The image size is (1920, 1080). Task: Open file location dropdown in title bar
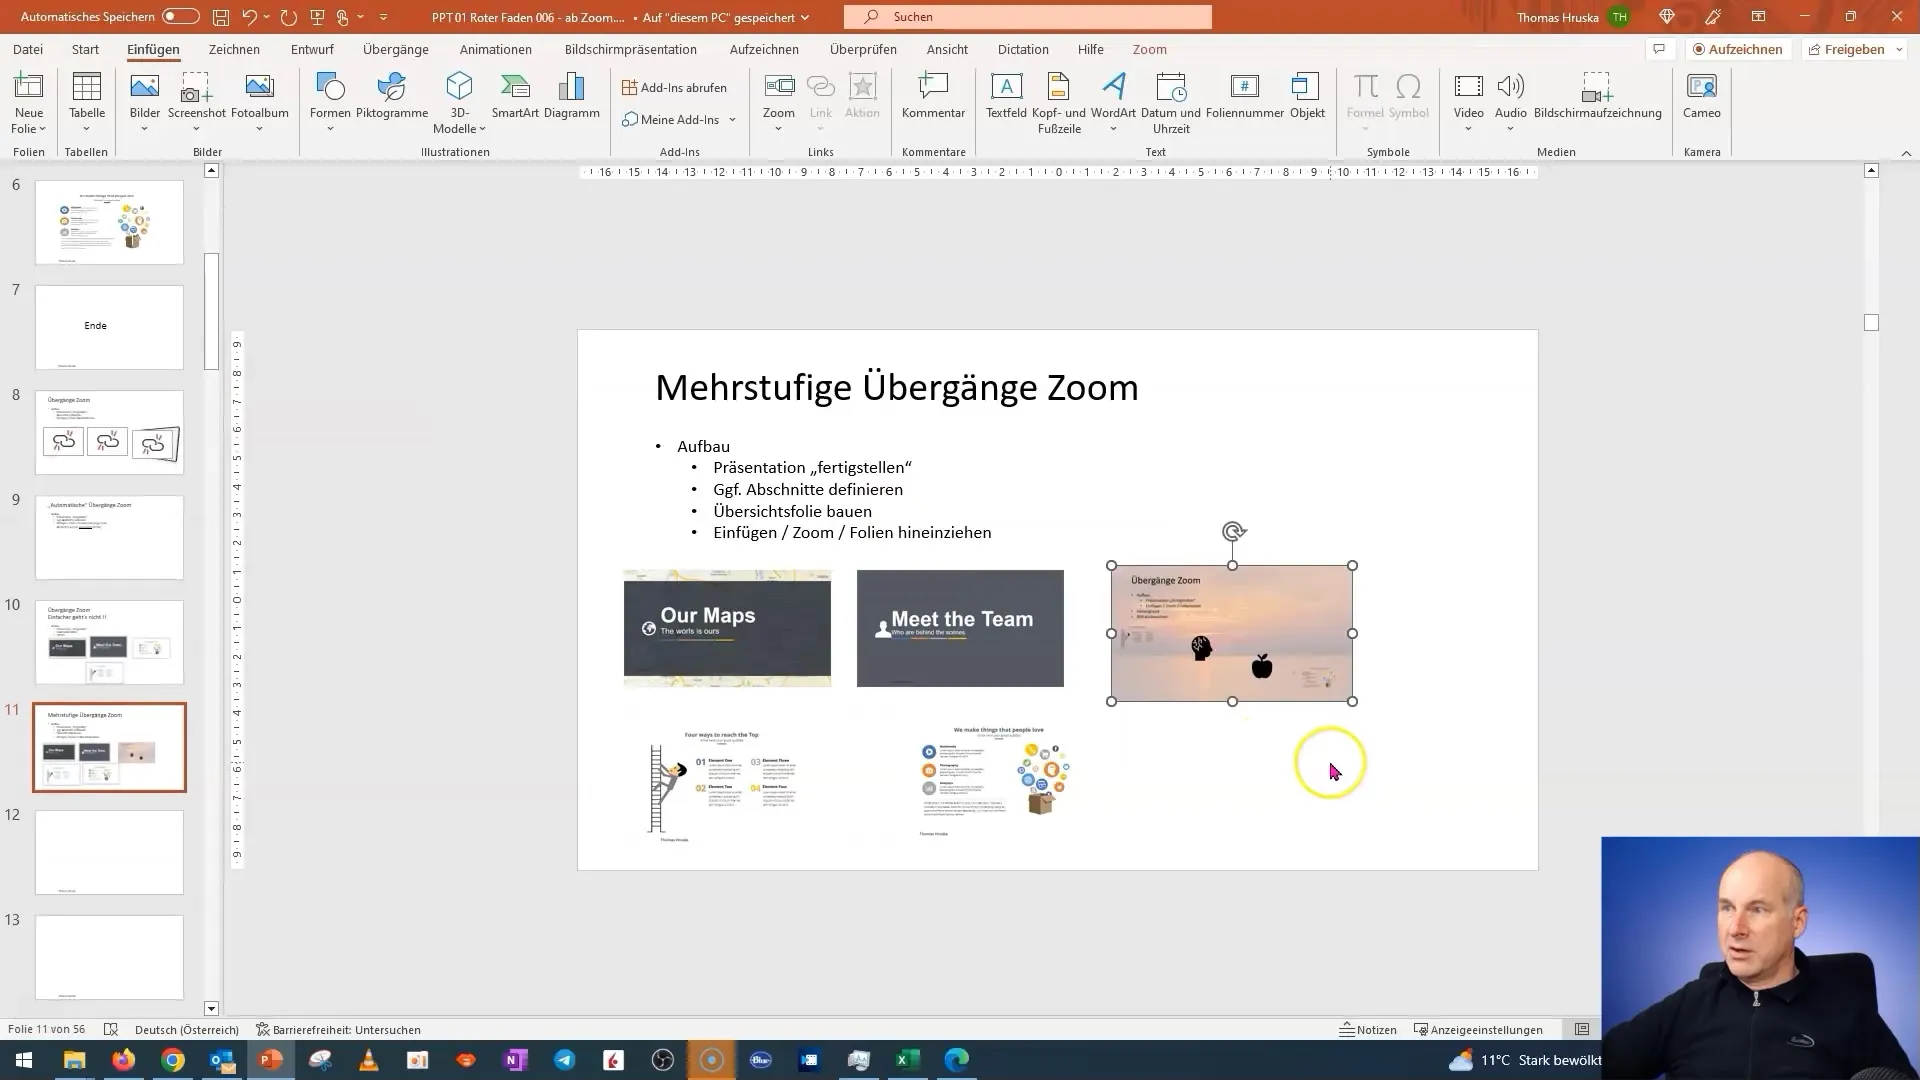pyautogui.click(x=805, y=17)
